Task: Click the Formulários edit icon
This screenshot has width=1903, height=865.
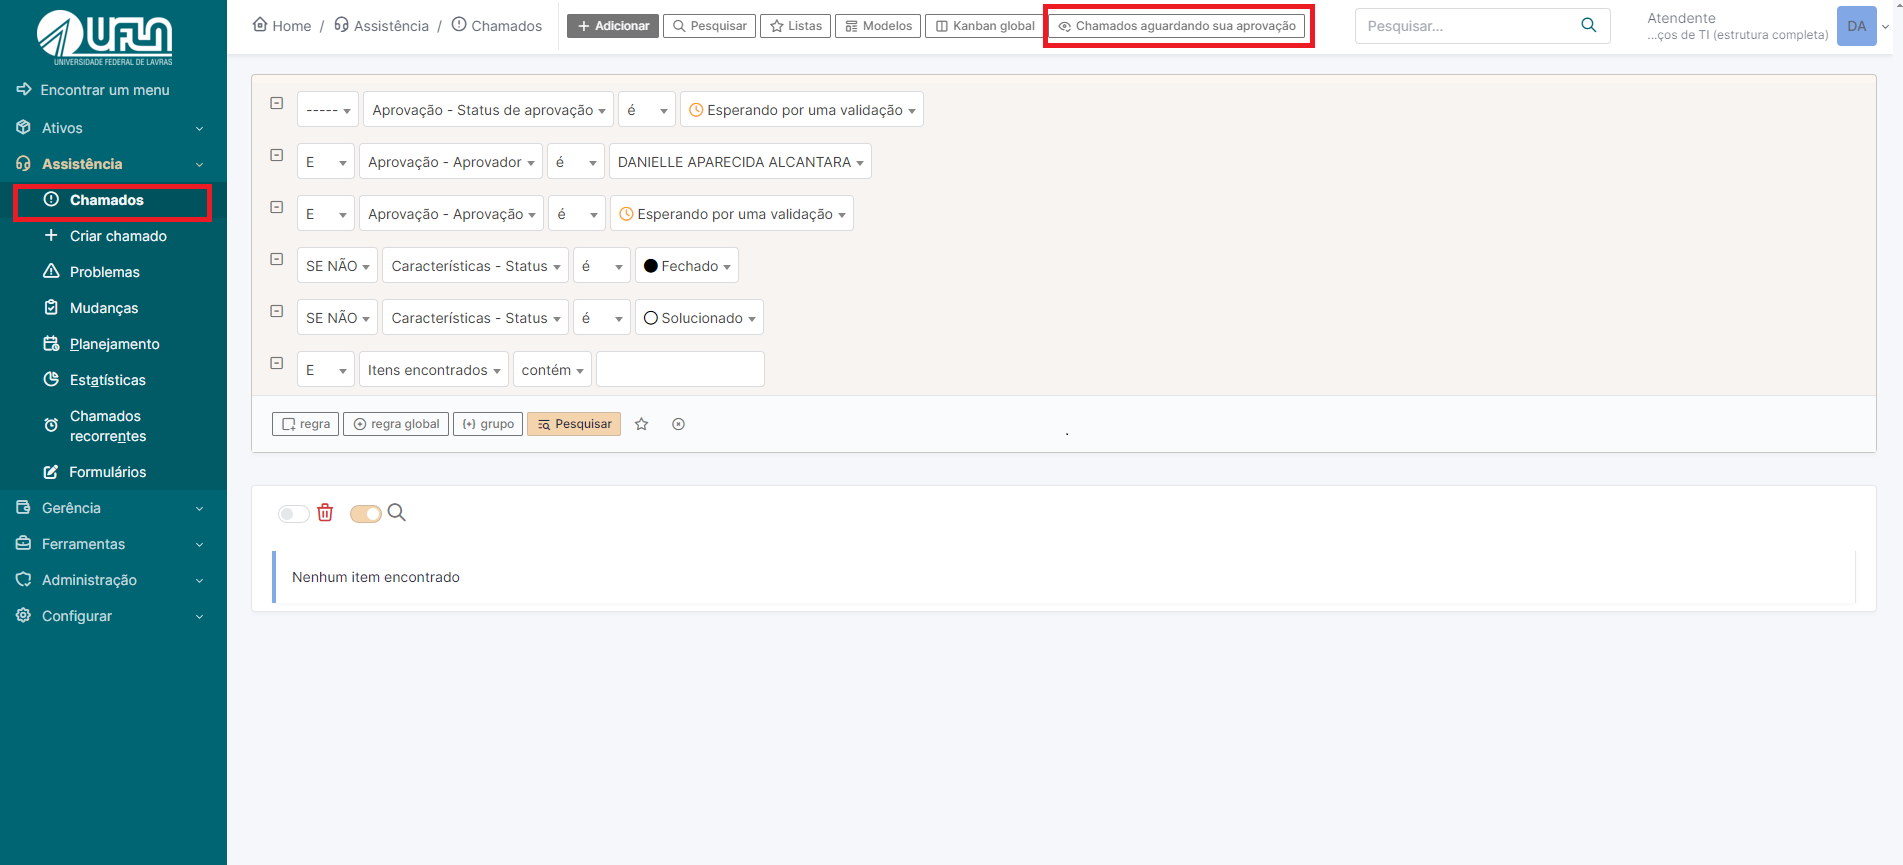Action: point(51,472)
